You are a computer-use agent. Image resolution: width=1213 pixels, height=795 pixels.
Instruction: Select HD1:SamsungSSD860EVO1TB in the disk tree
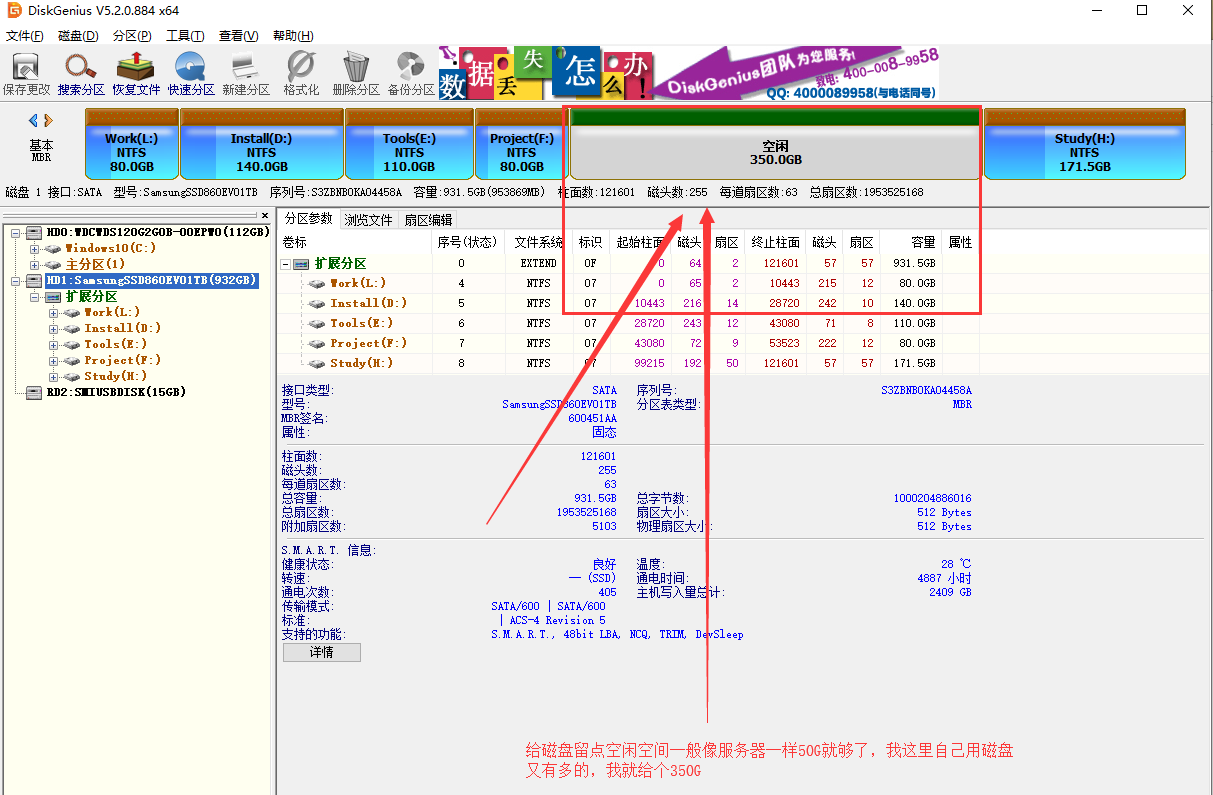pyautogui.click(x=152, y=281)
